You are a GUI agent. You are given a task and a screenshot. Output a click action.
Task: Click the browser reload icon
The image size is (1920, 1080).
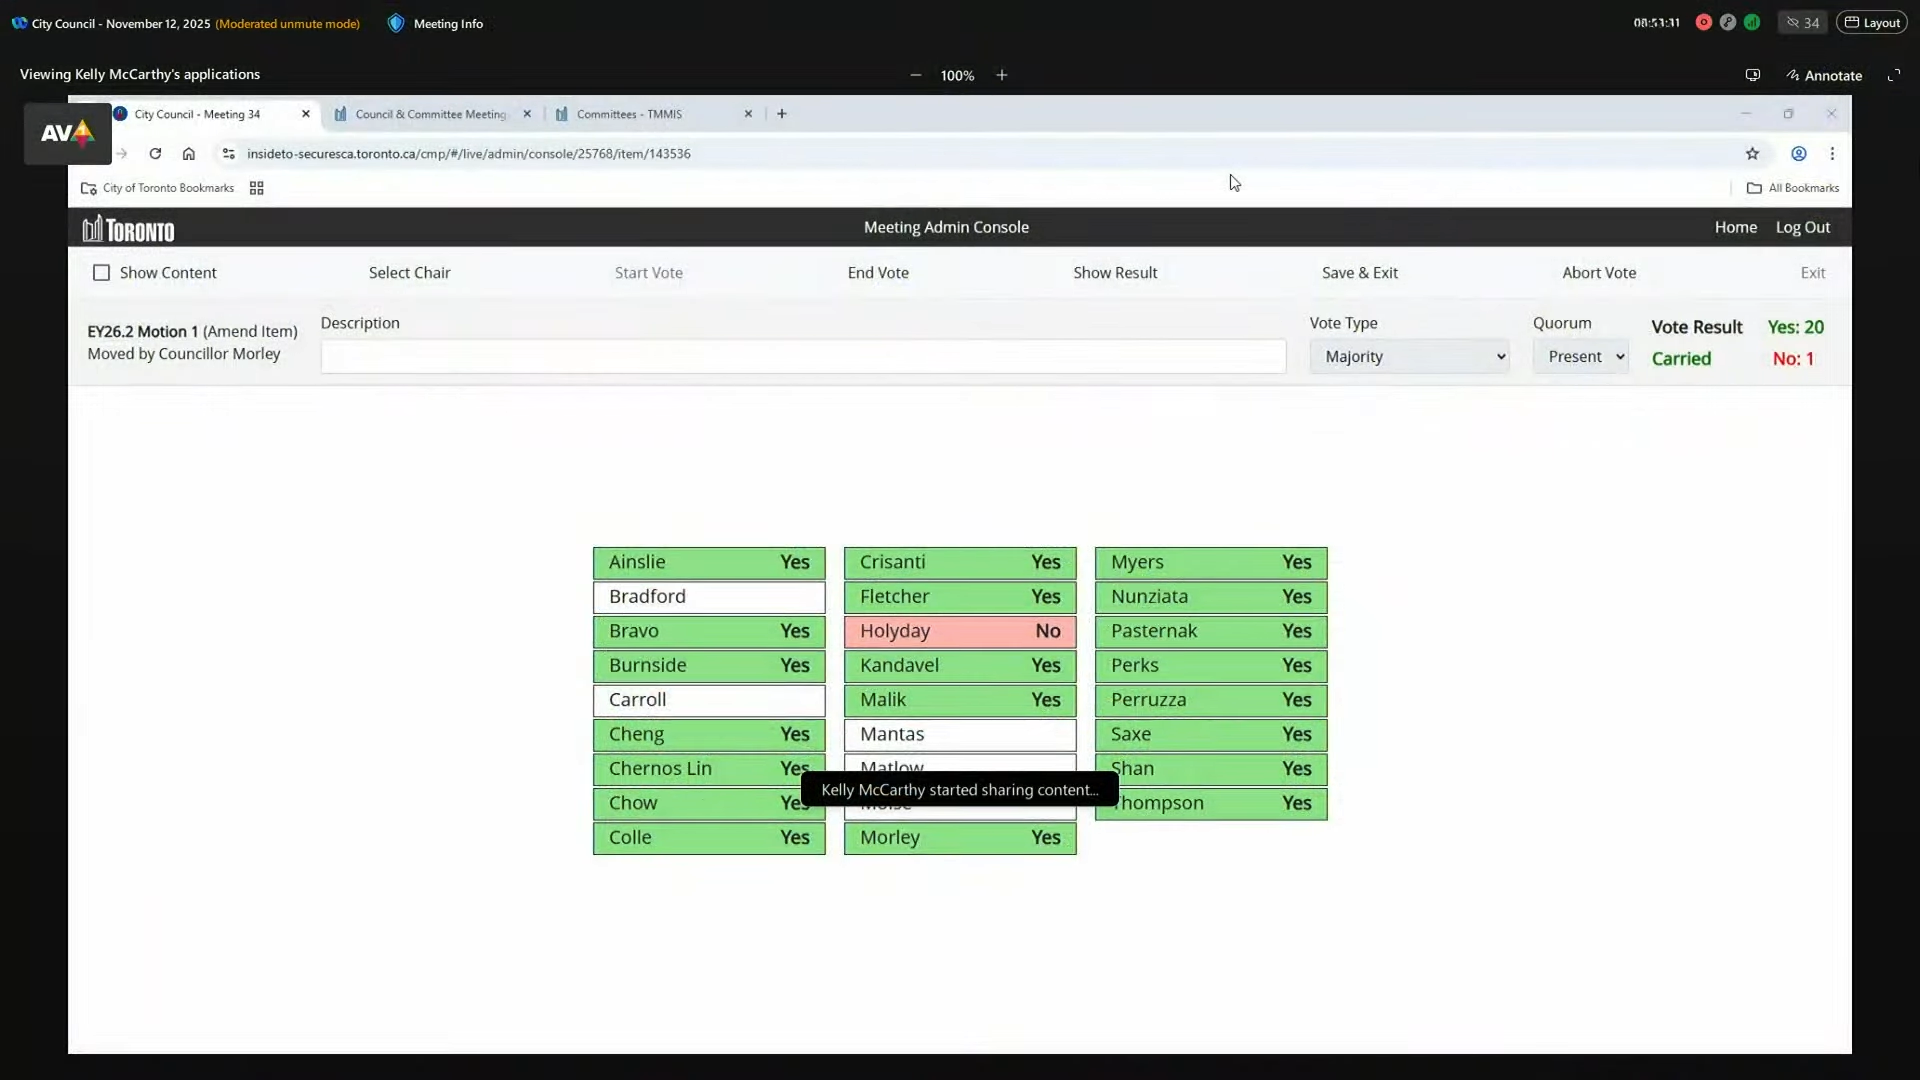pos(155,153)
